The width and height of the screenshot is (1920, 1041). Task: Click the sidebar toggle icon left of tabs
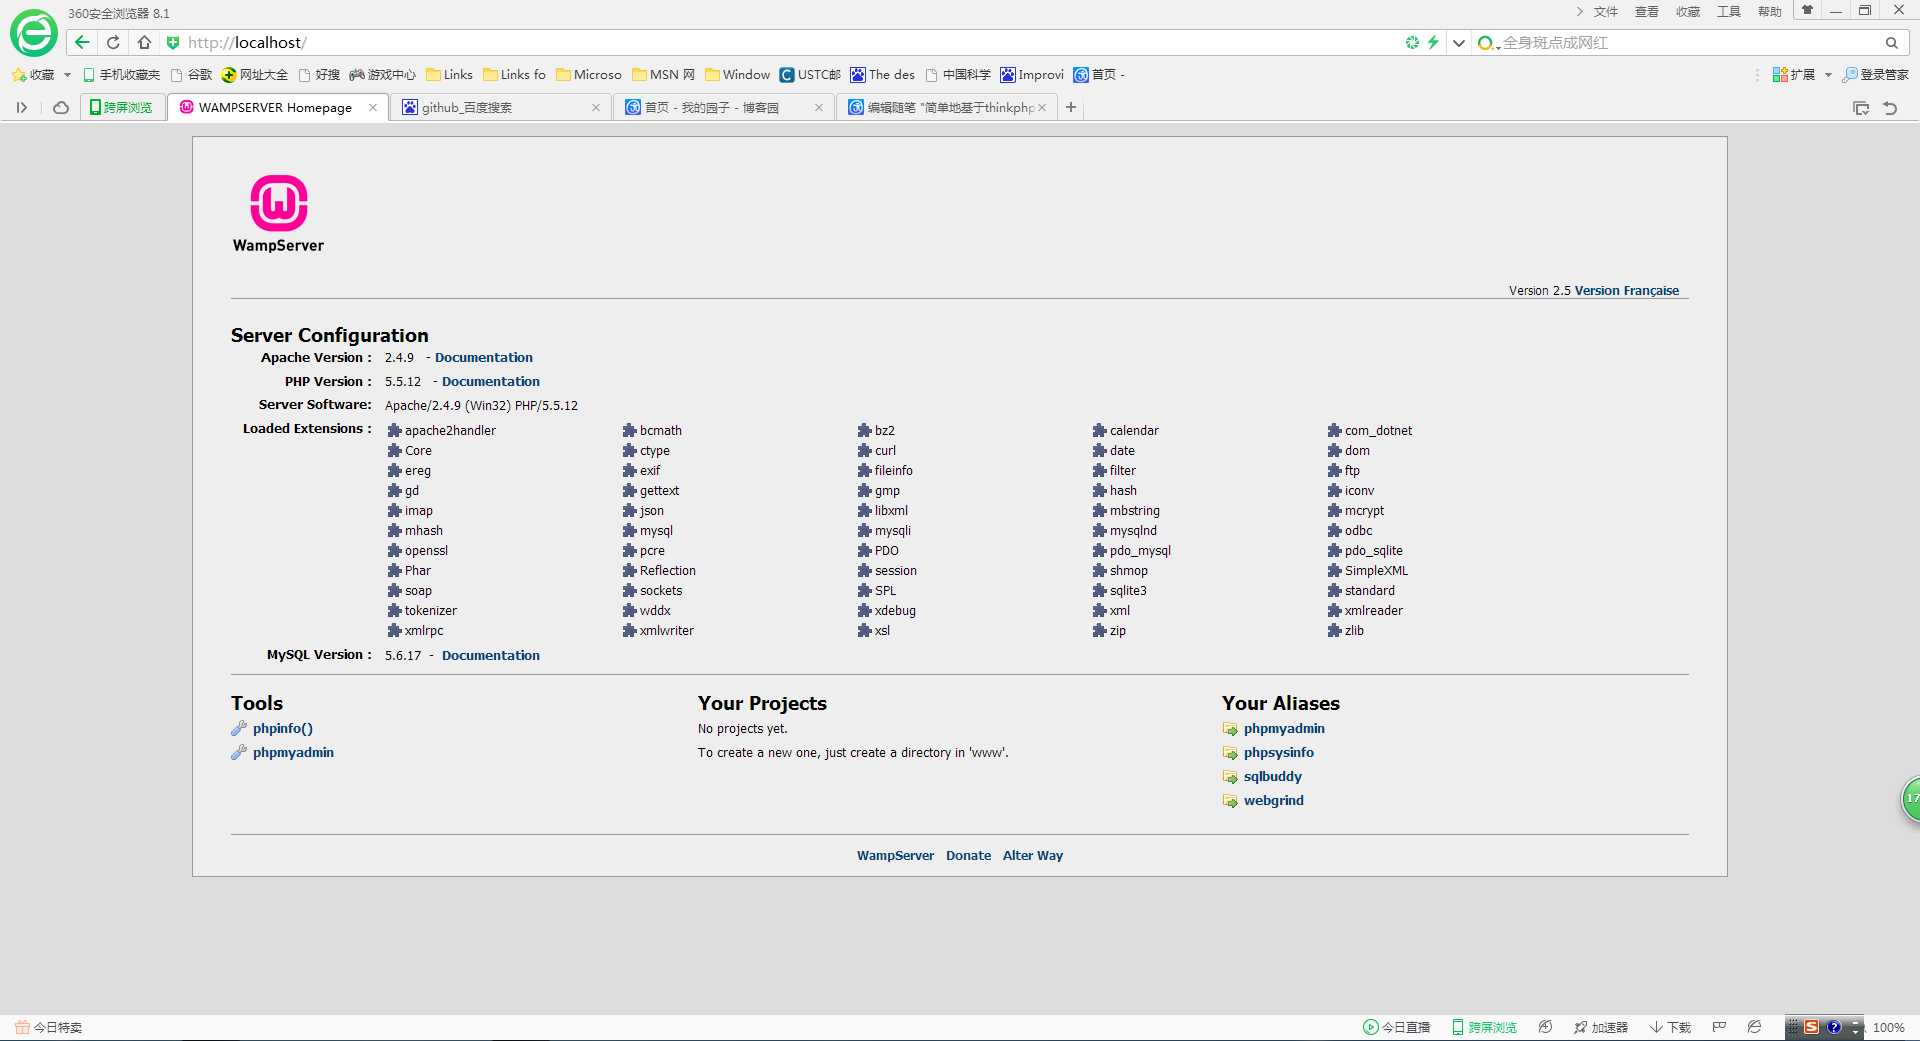22,107
